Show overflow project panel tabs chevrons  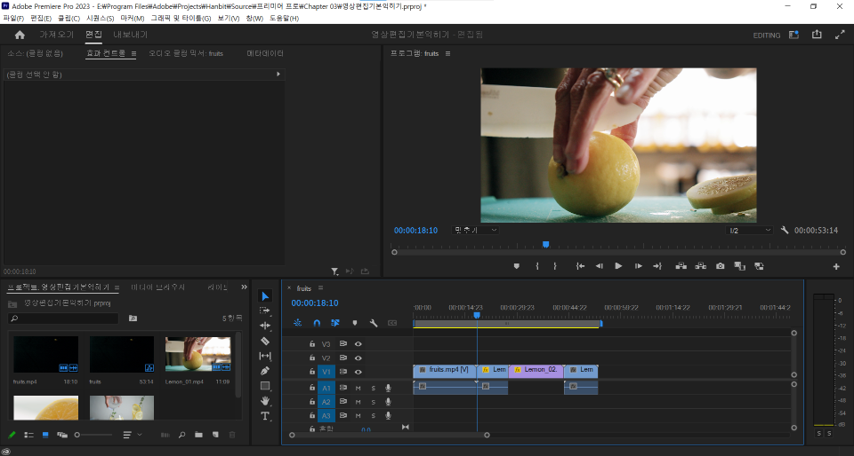click(244, 287)
